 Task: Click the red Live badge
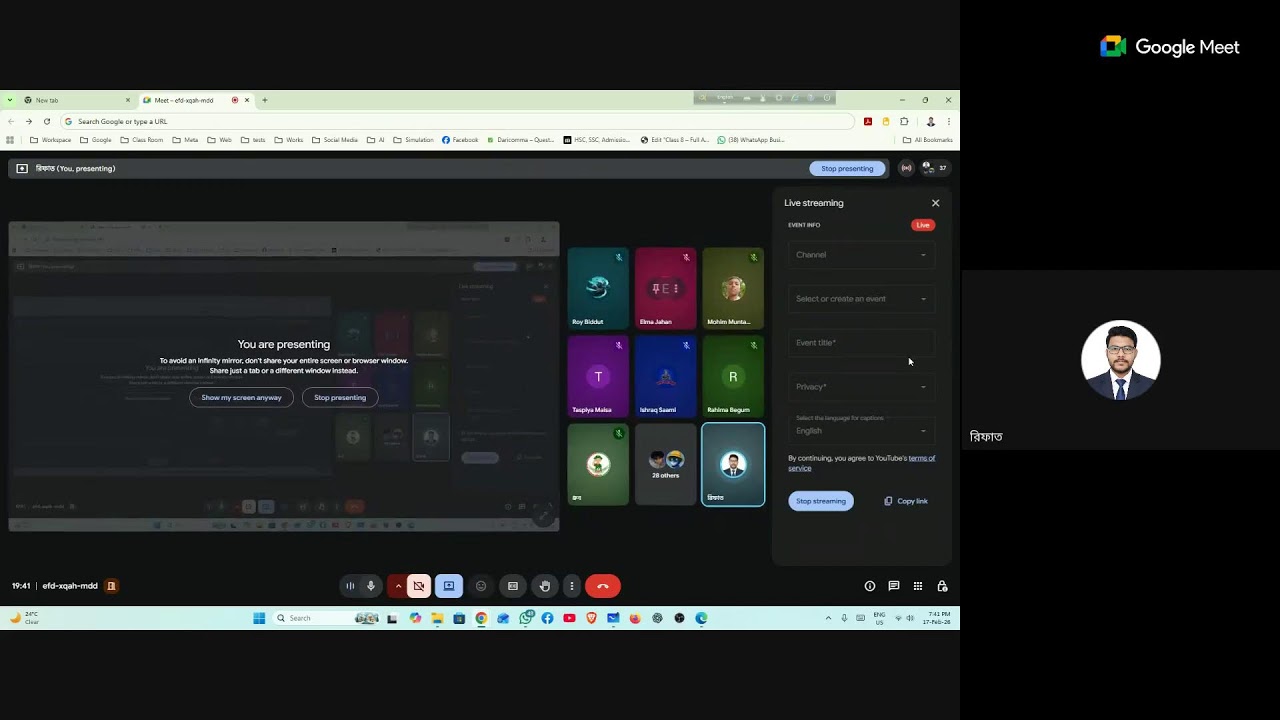pyautogui.click(x=923, y=225)
